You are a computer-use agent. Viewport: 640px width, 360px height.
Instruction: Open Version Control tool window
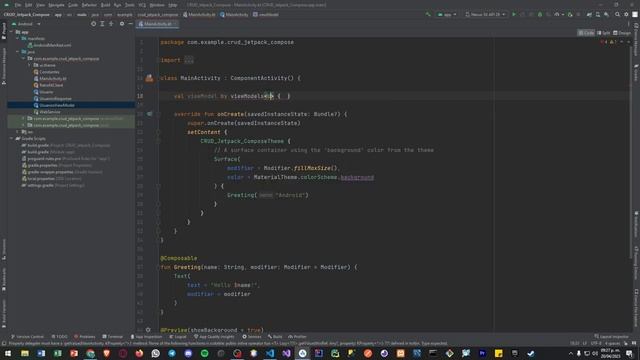(x=27, y=337)
